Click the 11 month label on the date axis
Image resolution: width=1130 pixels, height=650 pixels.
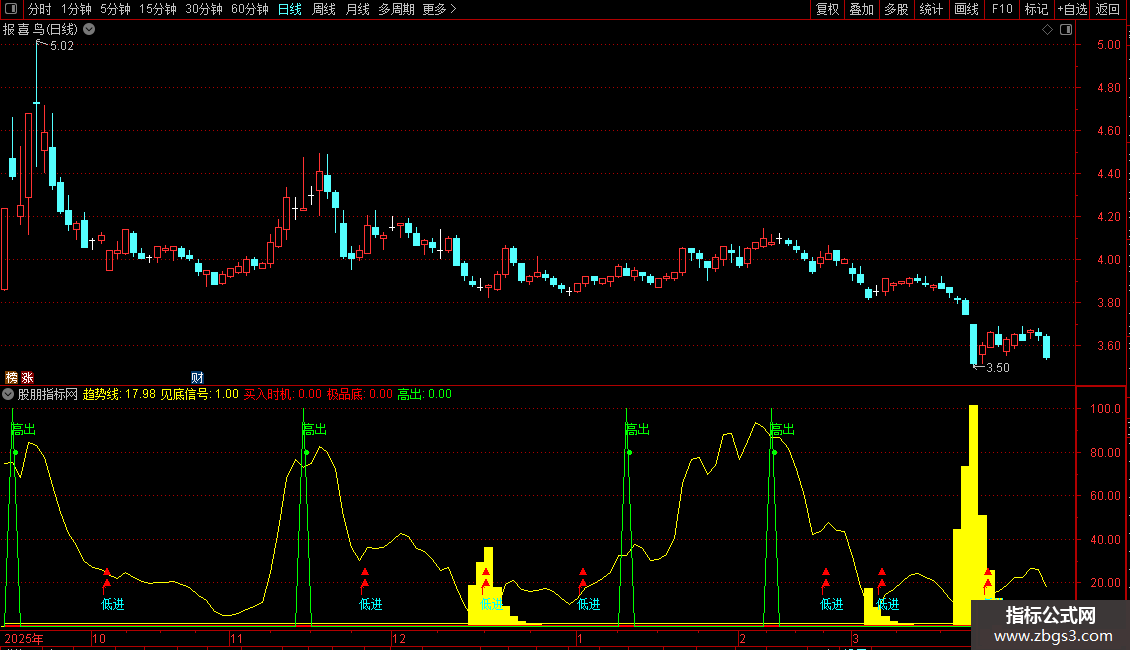point(236,638)
